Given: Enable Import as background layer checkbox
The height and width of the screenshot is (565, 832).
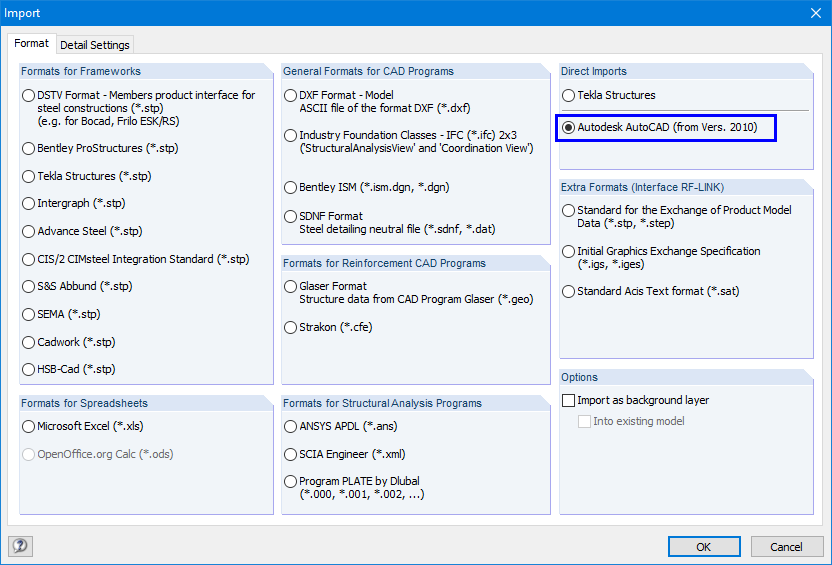Looking at the screenshot, I should pyautogui.click(x=569, y=400).
